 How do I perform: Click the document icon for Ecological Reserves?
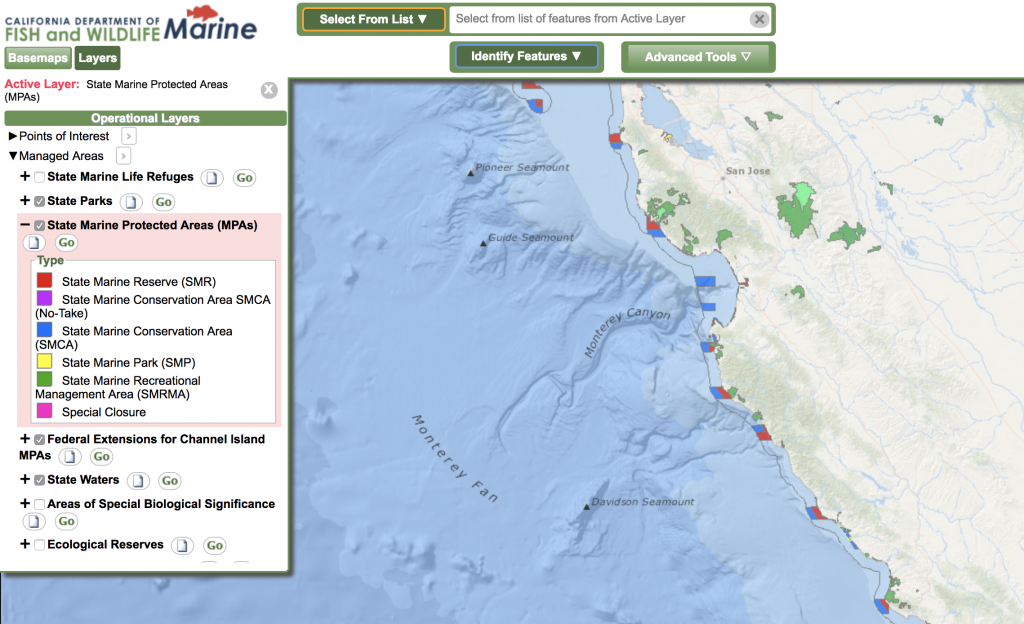pos(182,546)
